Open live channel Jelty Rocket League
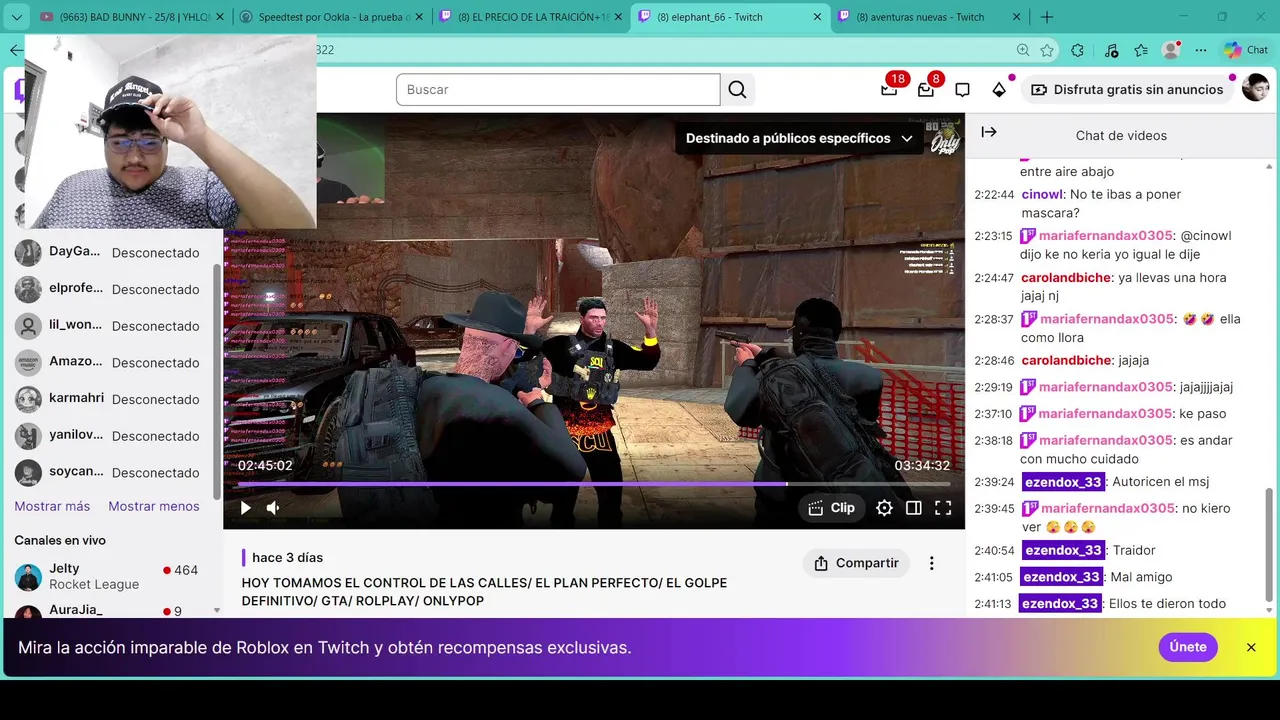Image resolution: width=1280 pixels, height=720 pixels. pos(107,577)
